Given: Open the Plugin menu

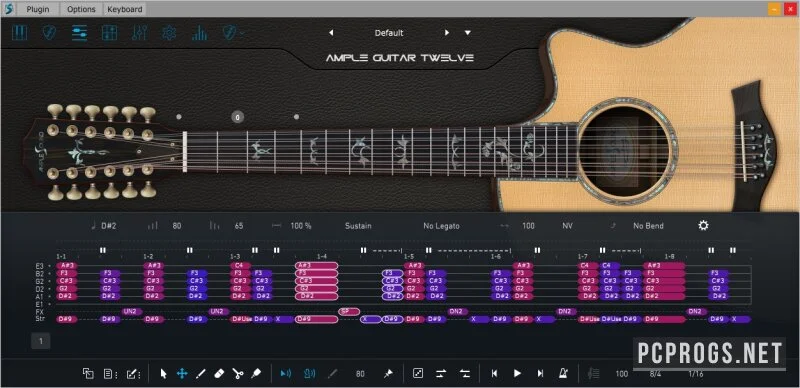Looking at the screenshot, I should [x=38, y=9].
